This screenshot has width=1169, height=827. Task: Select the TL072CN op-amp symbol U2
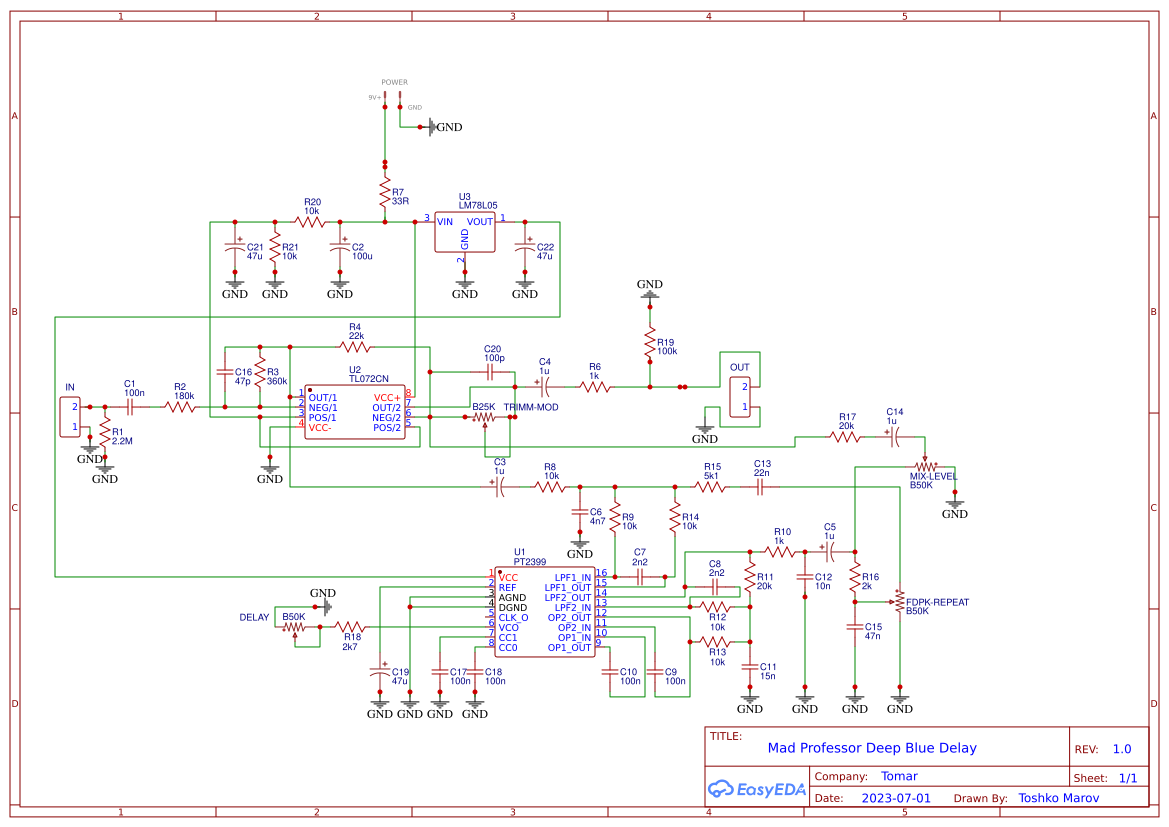[355, 410]
